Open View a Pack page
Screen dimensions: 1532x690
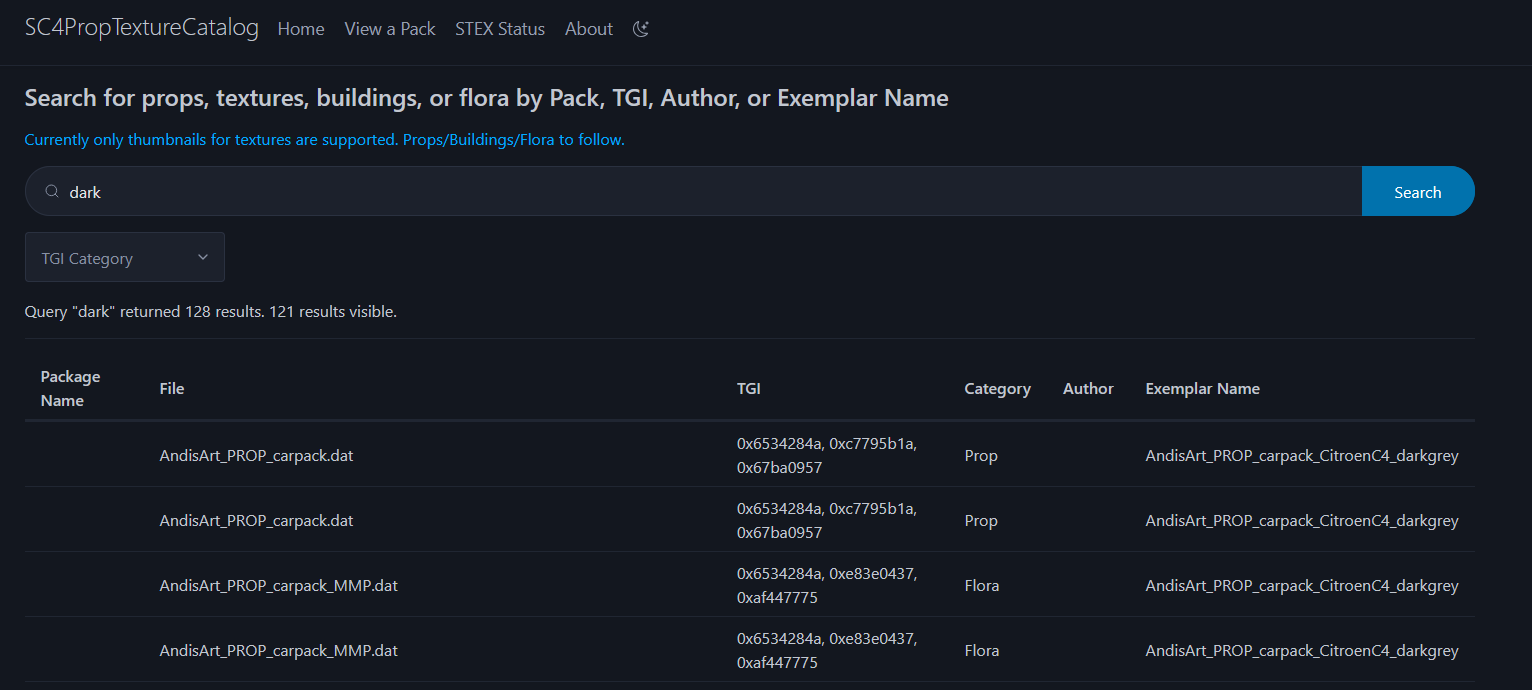390,29
